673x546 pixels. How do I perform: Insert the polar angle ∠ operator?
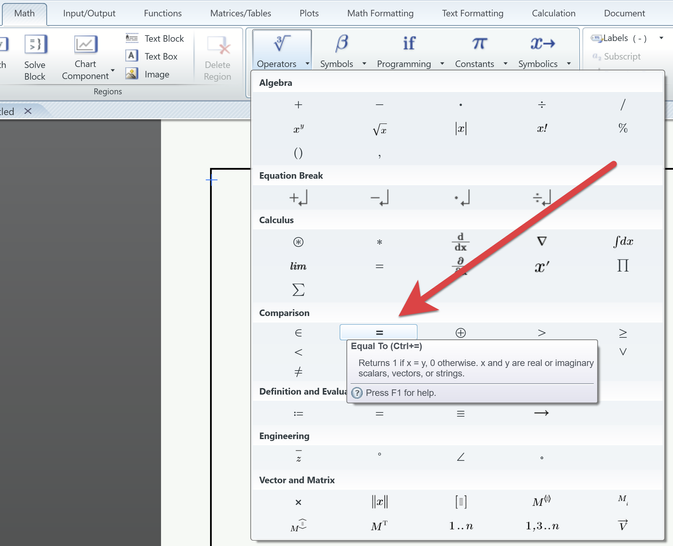pyautogui.click(x=461, y=457)
